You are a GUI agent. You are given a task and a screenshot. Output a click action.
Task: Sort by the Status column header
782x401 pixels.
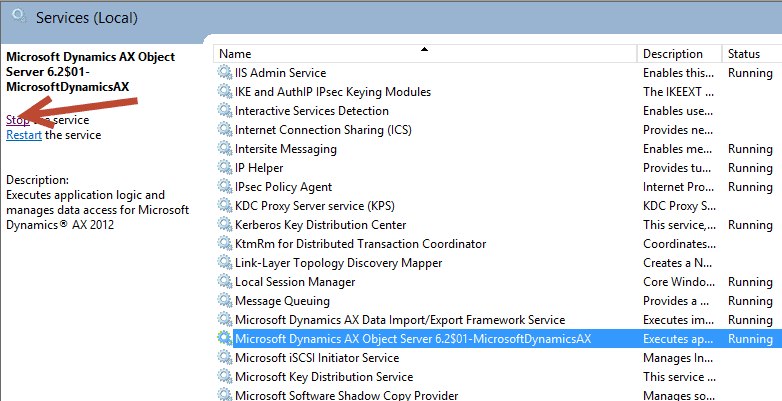(752, 53)
